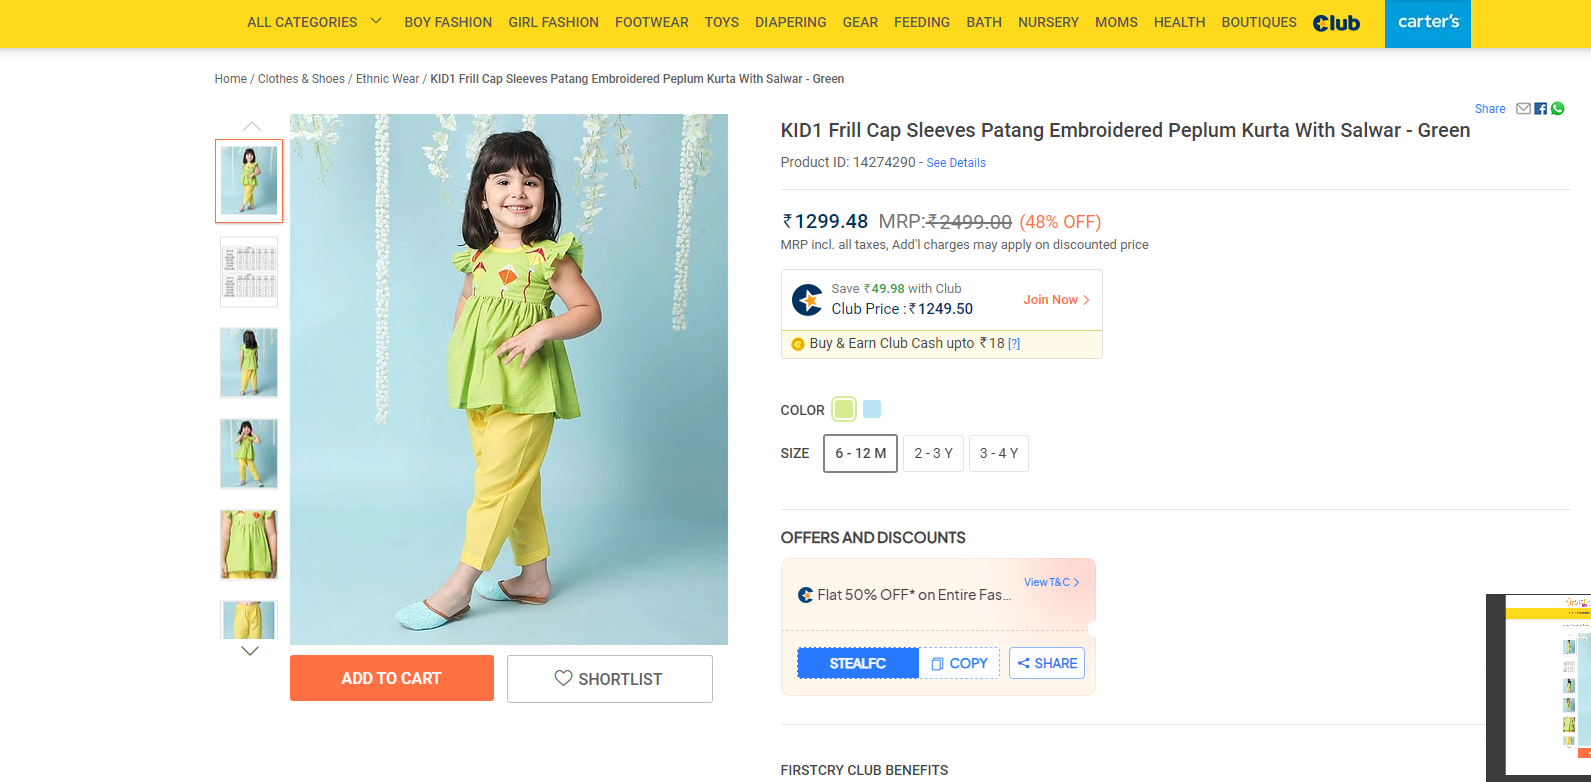Select size 3 - 4 Y
Screen dimensions: 1591x782
pos(998,453)
